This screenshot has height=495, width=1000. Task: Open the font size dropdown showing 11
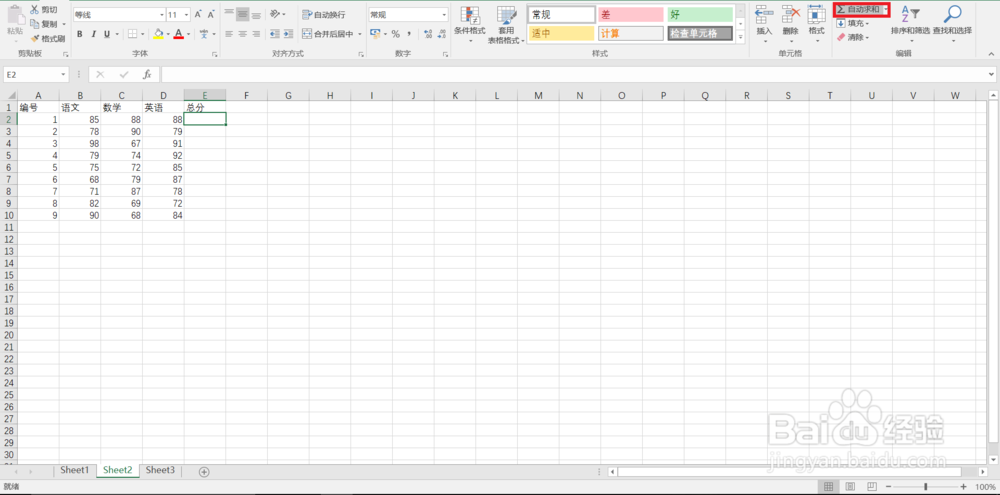coord(186,15)
